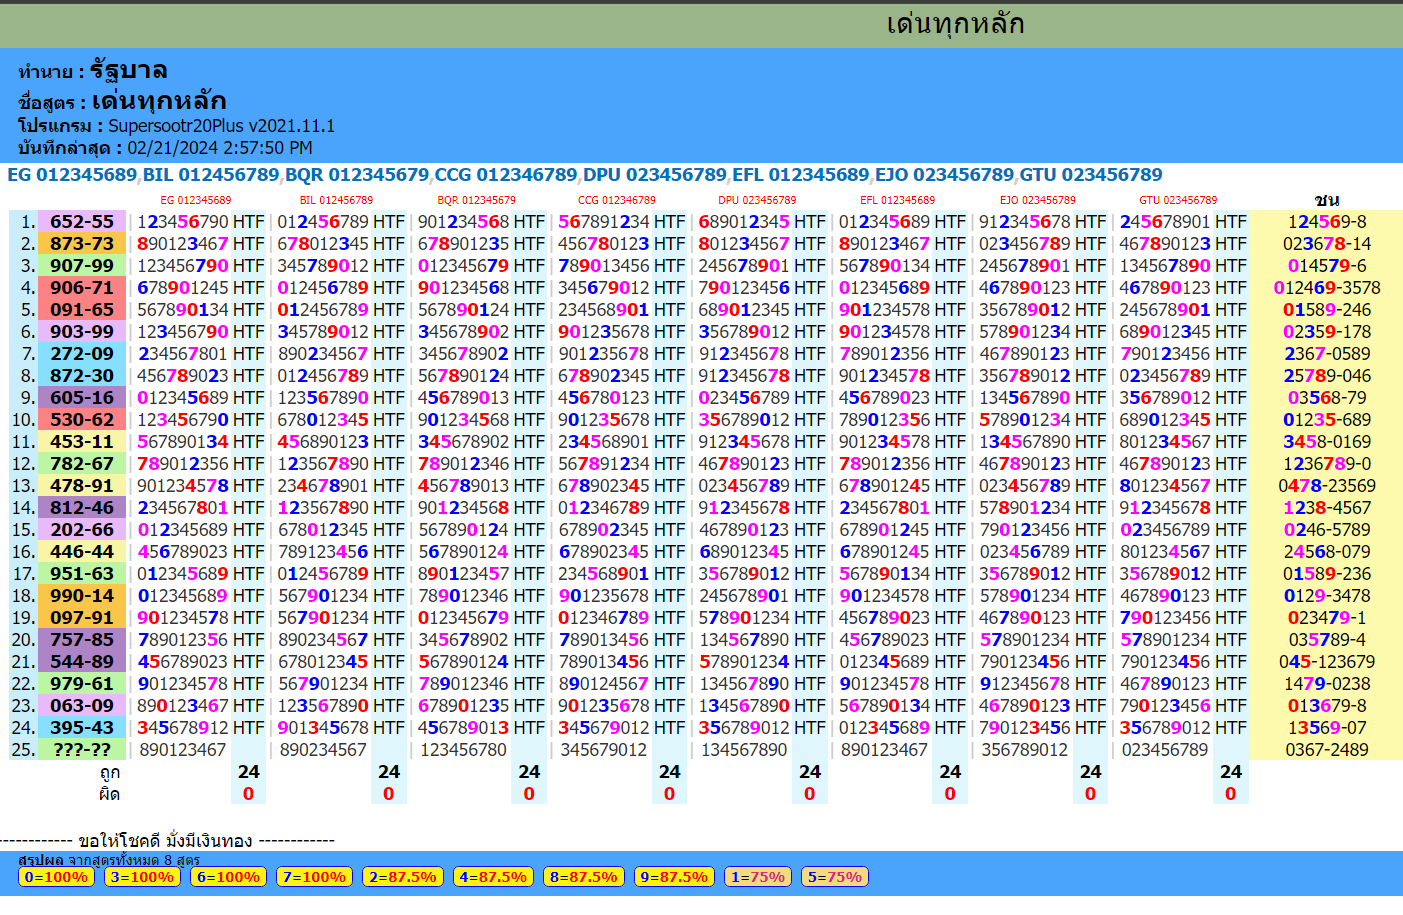Click the 6=100% summary badge
The width and height of the screenshot is (1403, 915).
[x=228, y=877]
